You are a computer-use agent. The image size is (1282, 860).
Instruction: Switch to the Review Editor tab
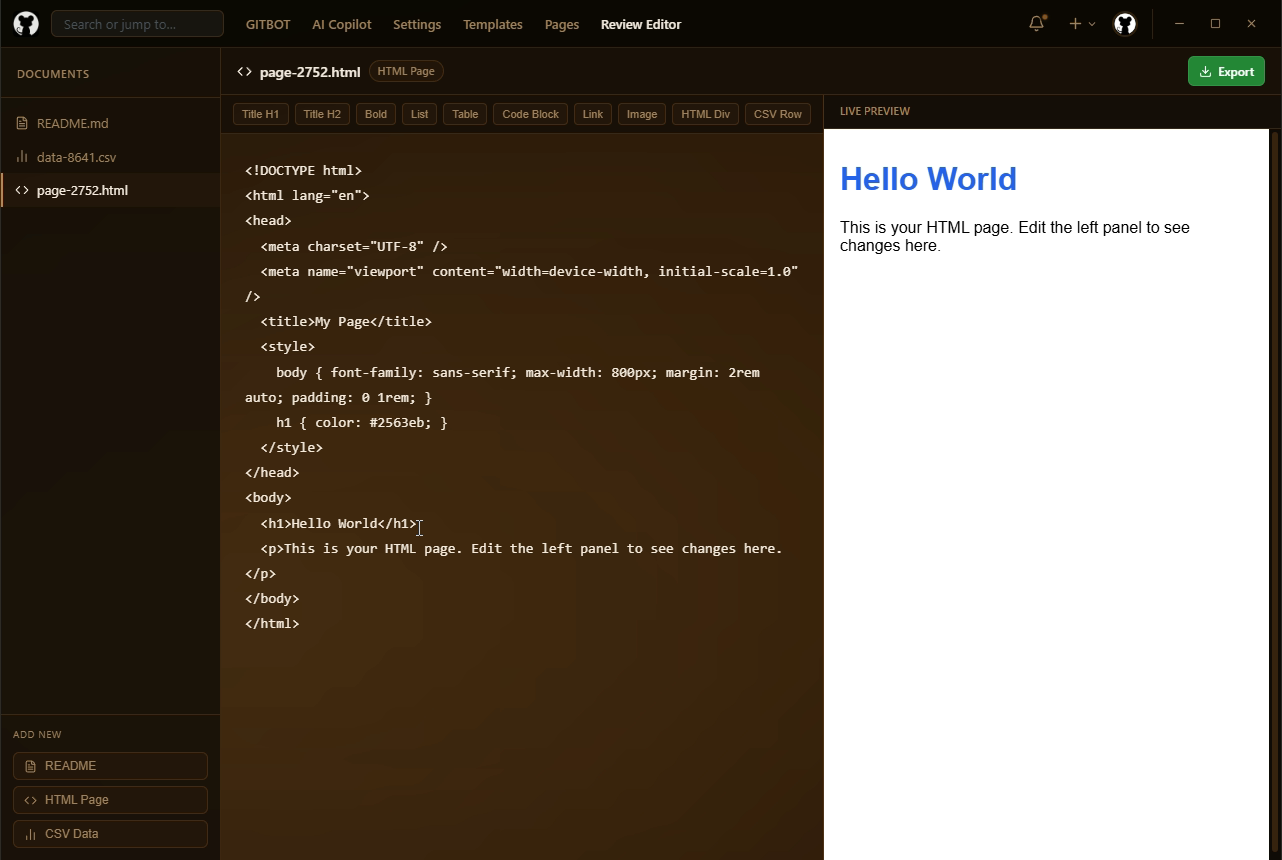641,24
